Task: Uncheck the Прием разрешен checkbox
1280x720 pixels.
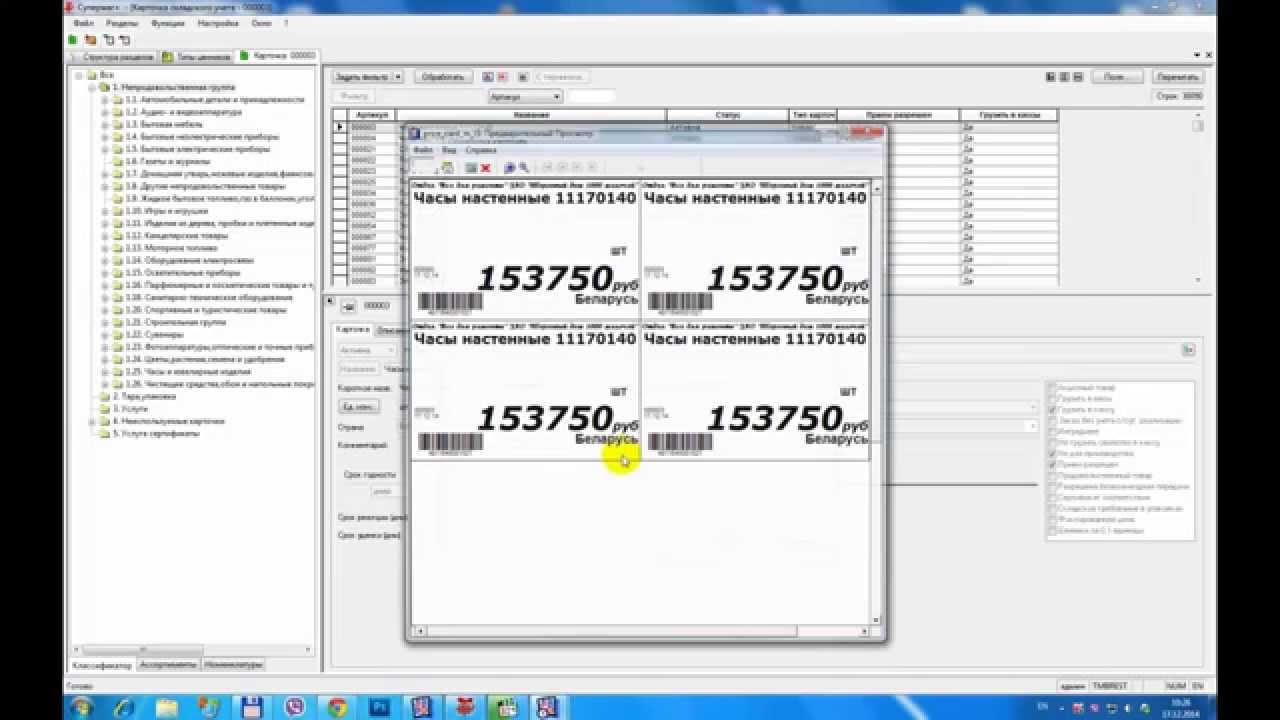Action: point(1051,464)
